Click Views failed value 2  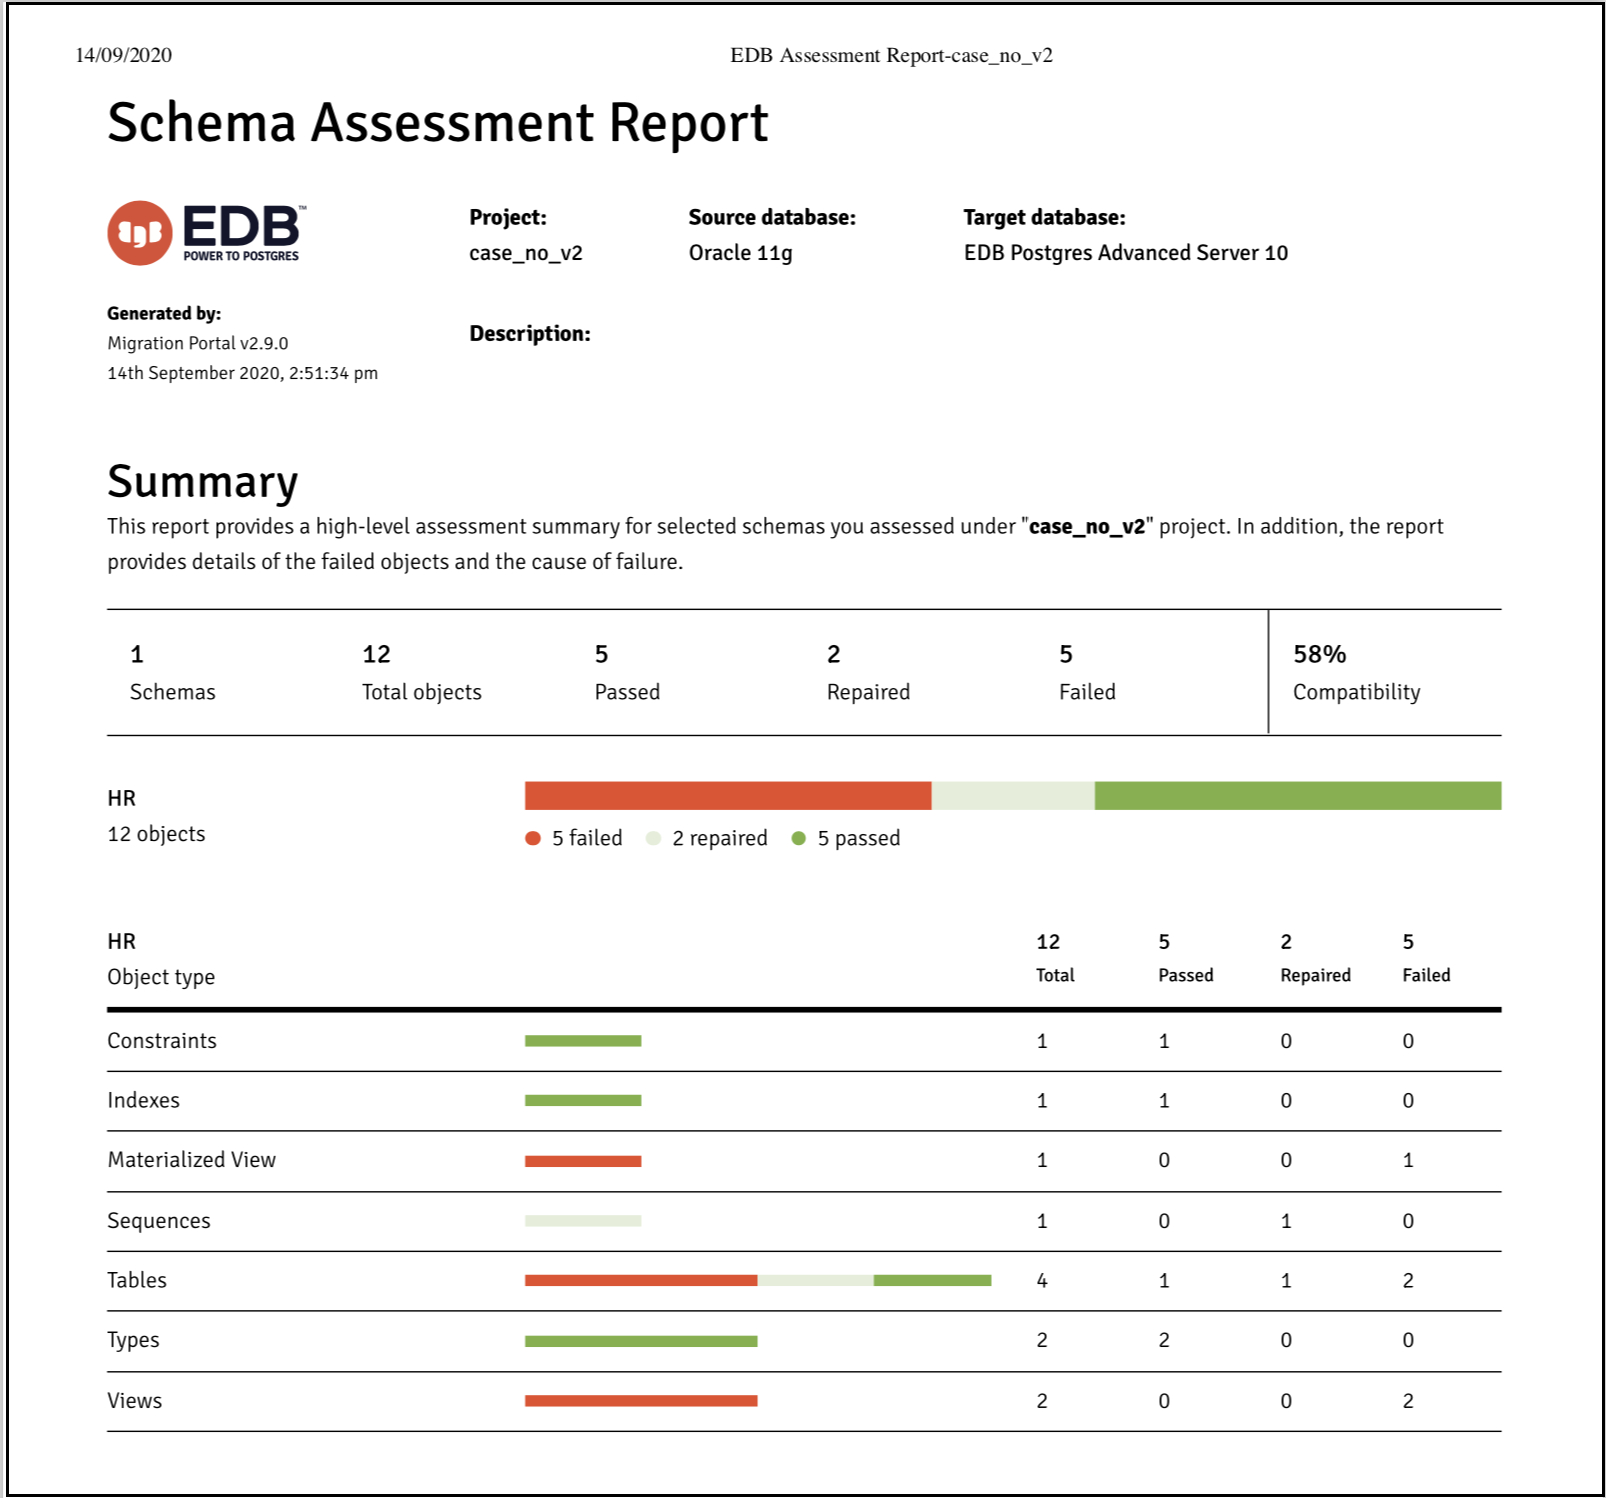click(1408, 1401)
